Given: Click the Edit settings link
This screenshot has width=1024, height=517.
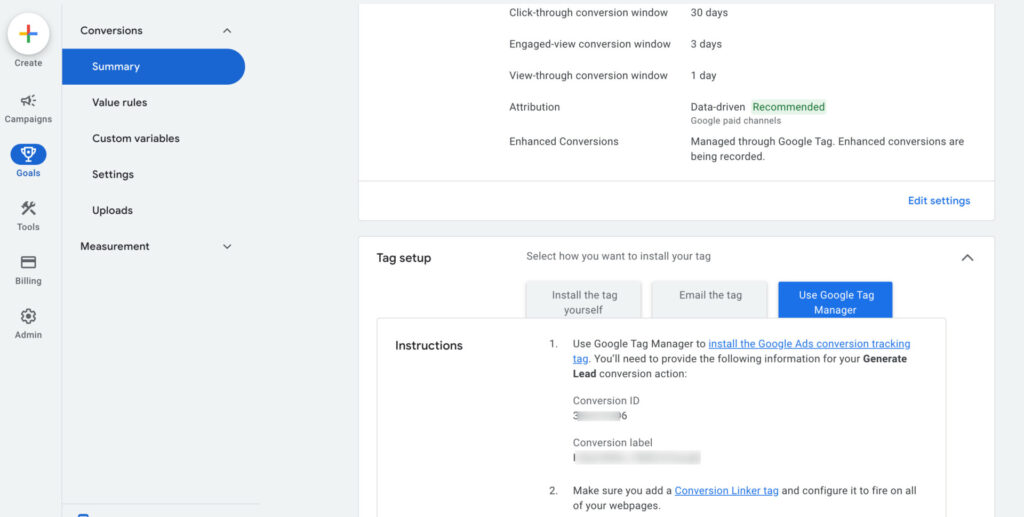Looking at the screenshot, I should coord(938,201).
